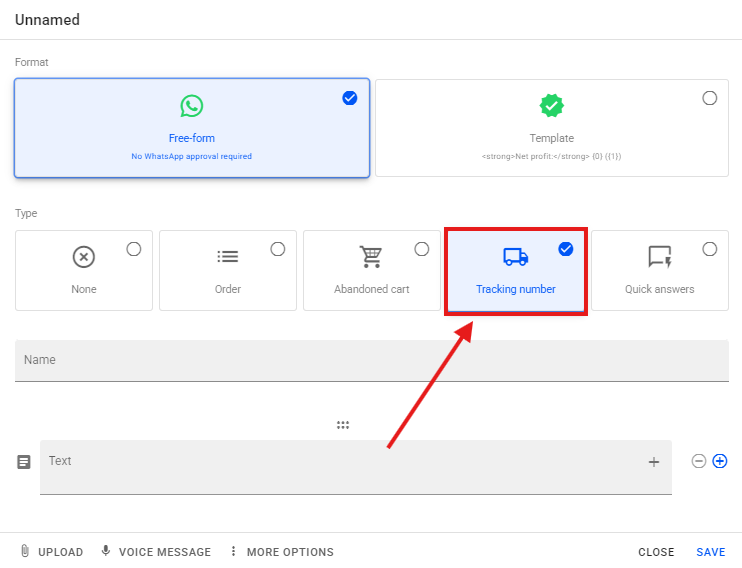Screen dimensions: 742x568
Task: Click the Tracking number truck icon
Action: (515, 257)
